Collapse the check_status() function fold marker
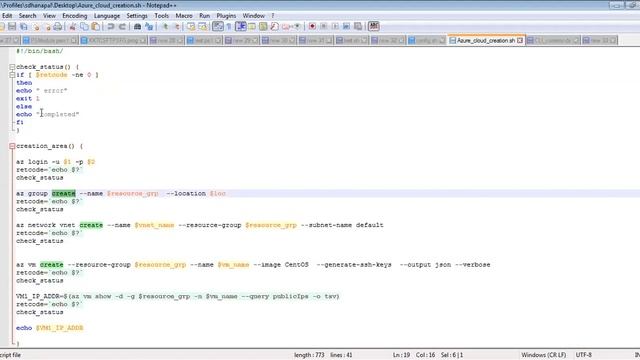The width and height of the screenshot is (640, 360). click(12, 67)
